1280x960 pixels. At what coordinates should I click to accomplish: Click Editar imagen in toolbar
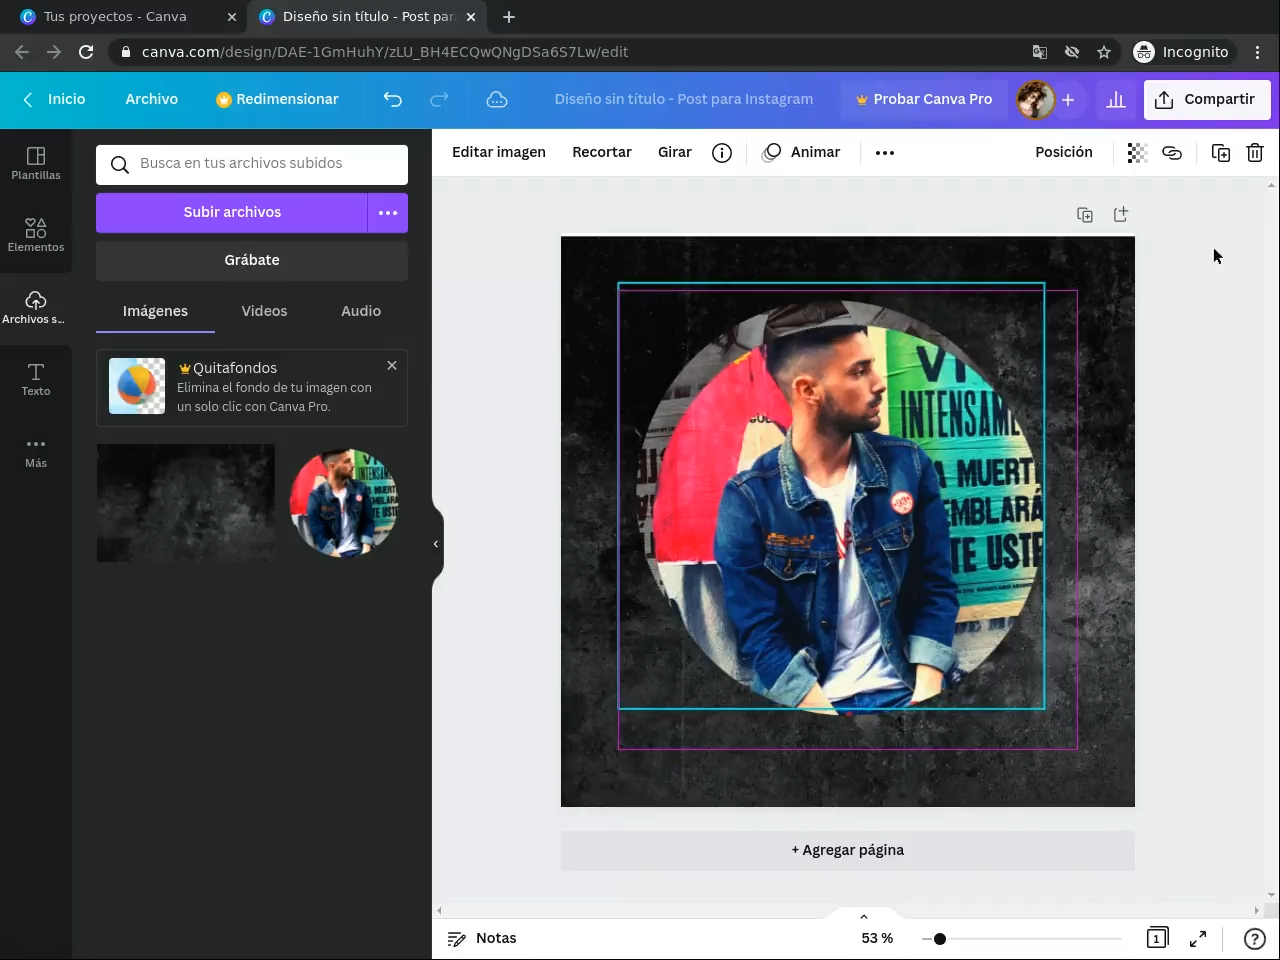[499, 152]
